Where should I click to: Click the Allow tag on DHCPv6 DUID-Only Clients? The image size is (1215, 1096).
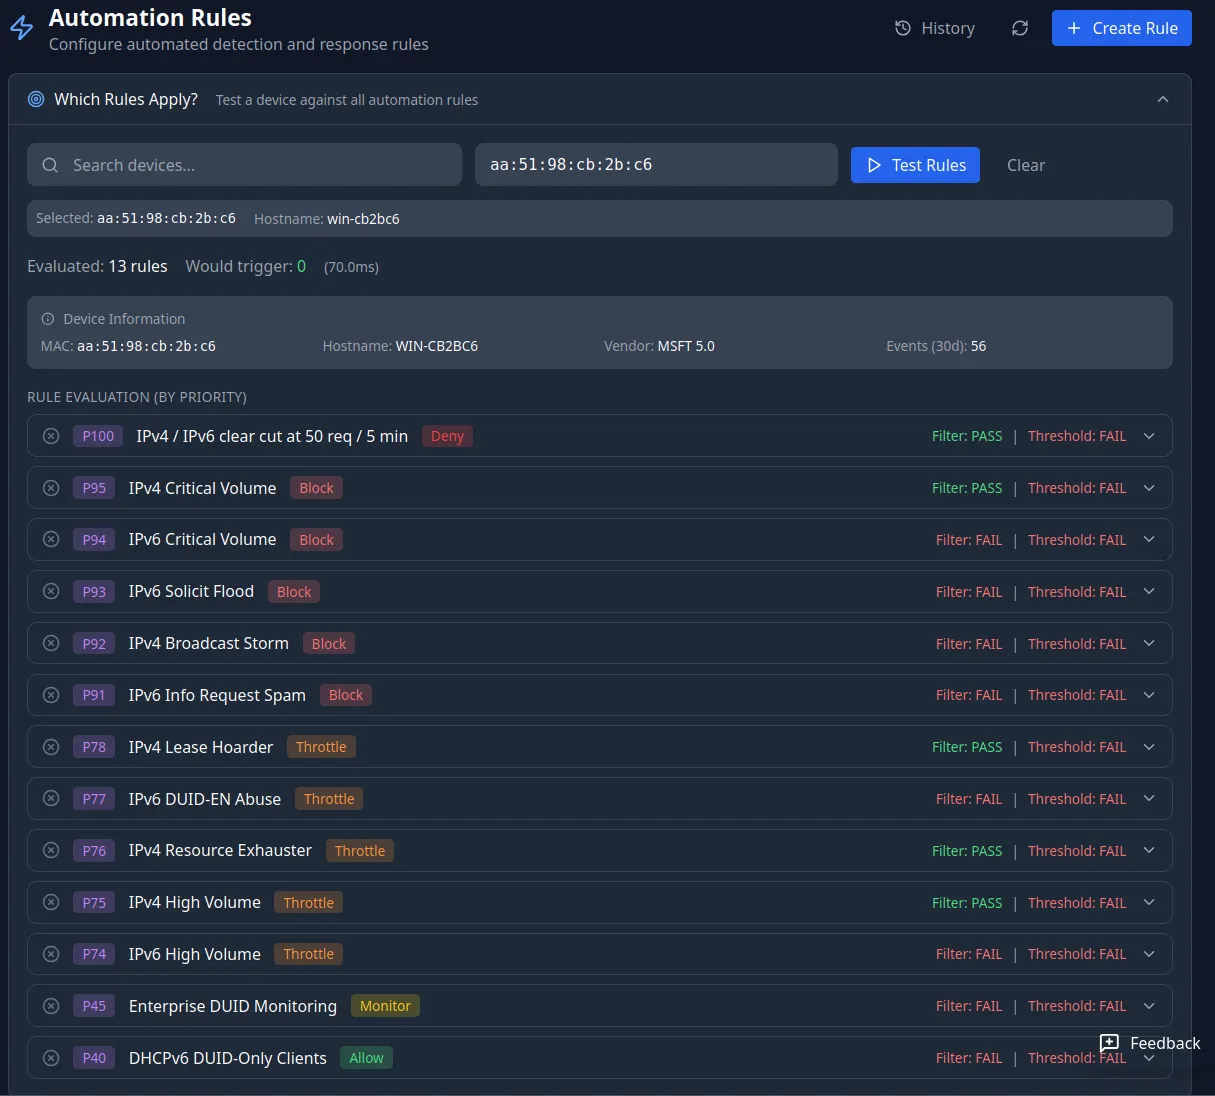[366, 1058]
